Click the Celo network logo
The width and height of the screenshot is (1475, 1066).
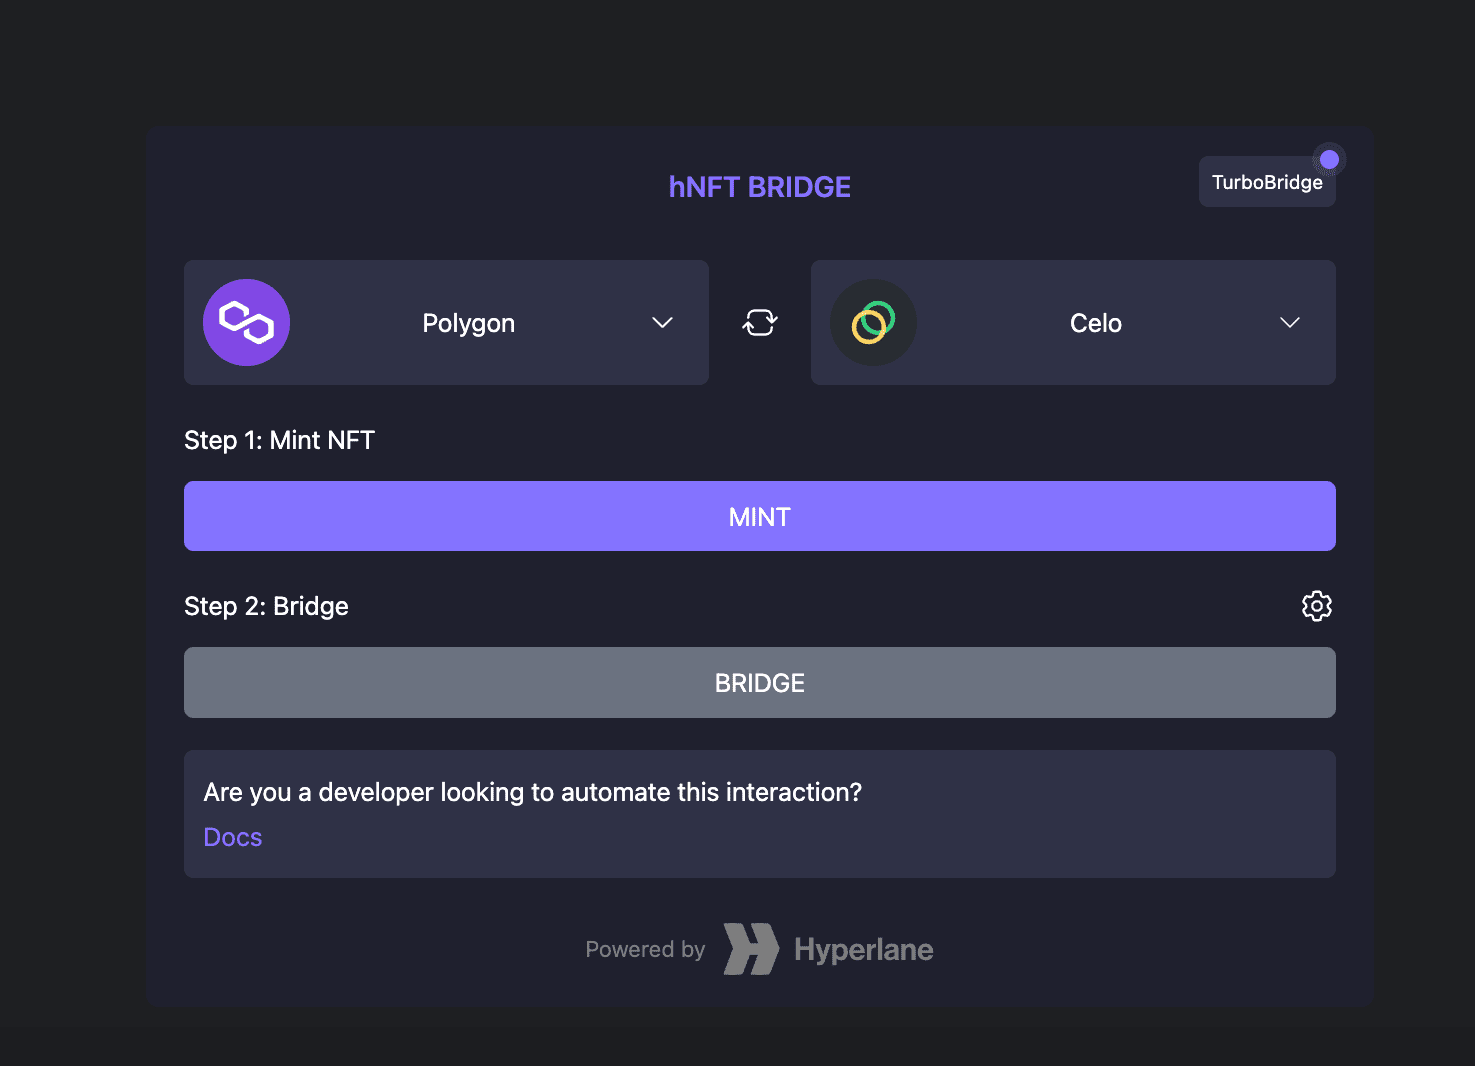[873, 322]
